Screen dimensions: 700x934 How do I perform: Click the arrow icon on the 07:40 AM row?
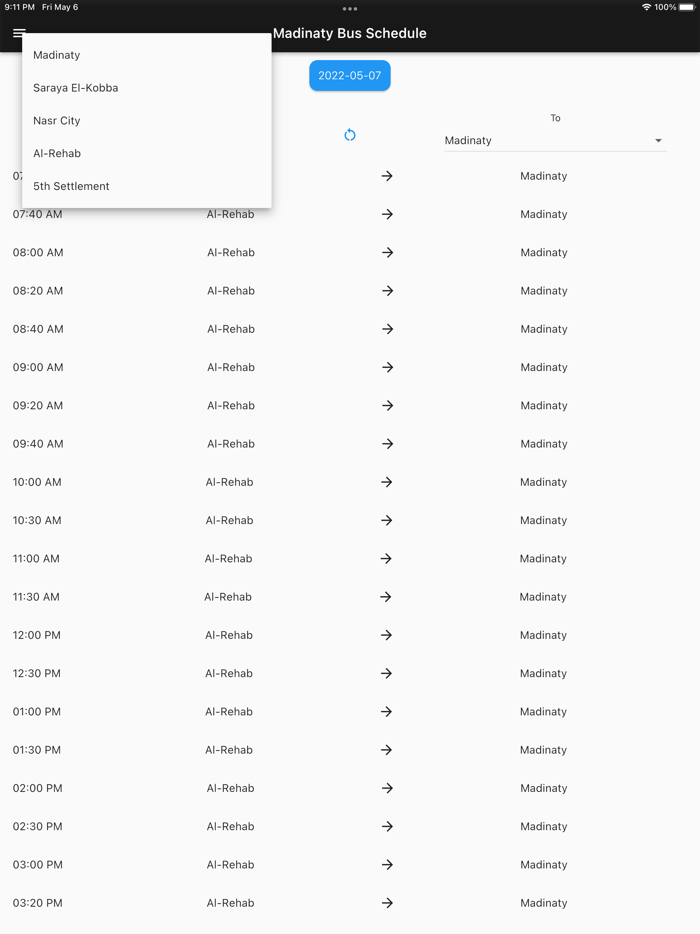click(x=387, y=214)
